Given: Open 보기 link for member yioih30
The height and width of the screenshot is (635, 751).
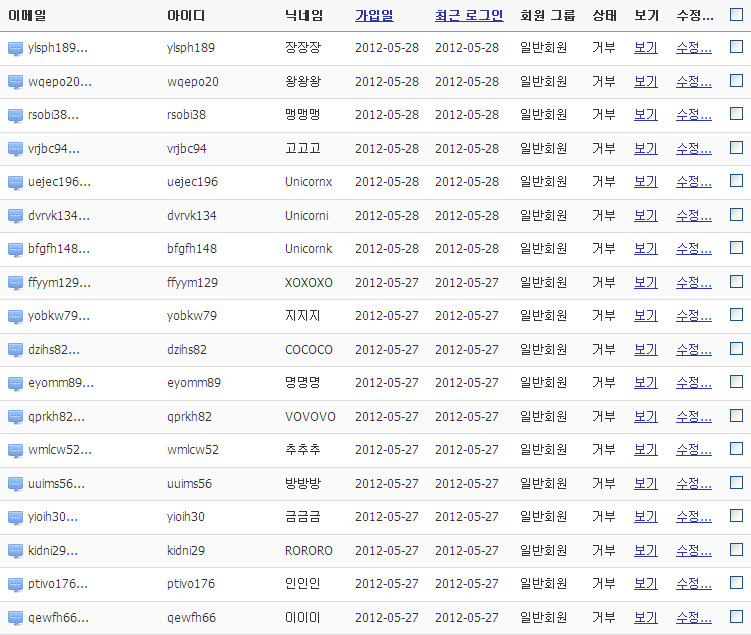Looking at the screenshot, I should (x=646, y=517).
